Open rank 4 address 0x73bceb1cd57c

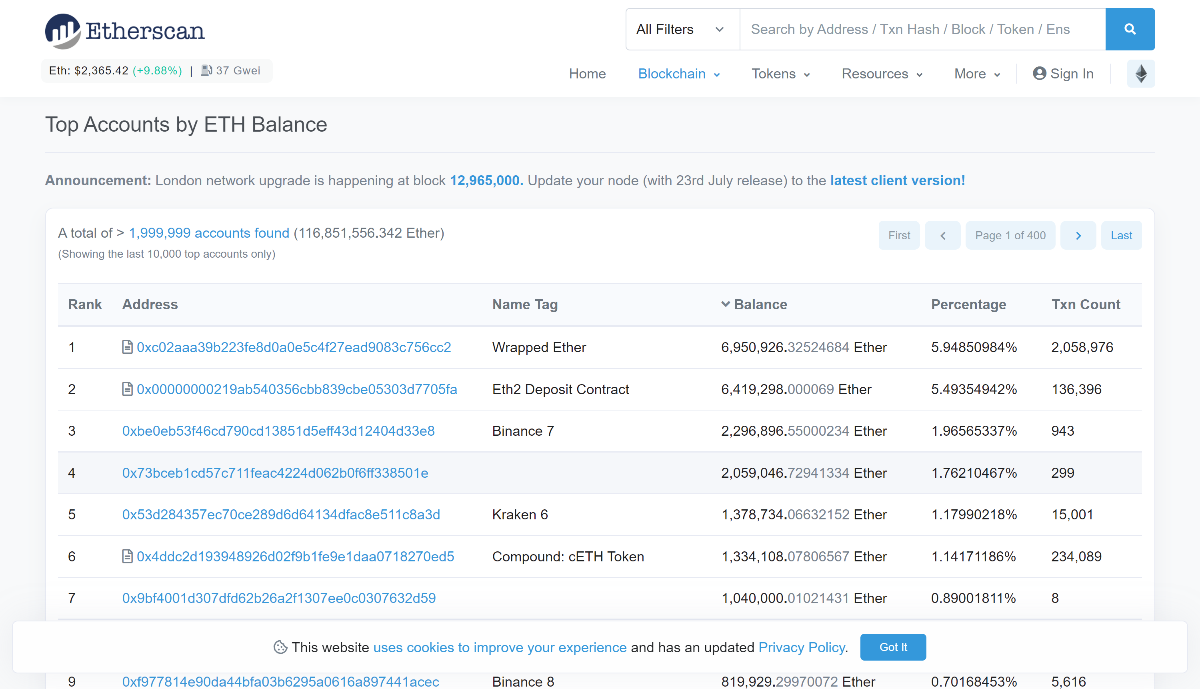pyautogui.click(x=275, y=473)
